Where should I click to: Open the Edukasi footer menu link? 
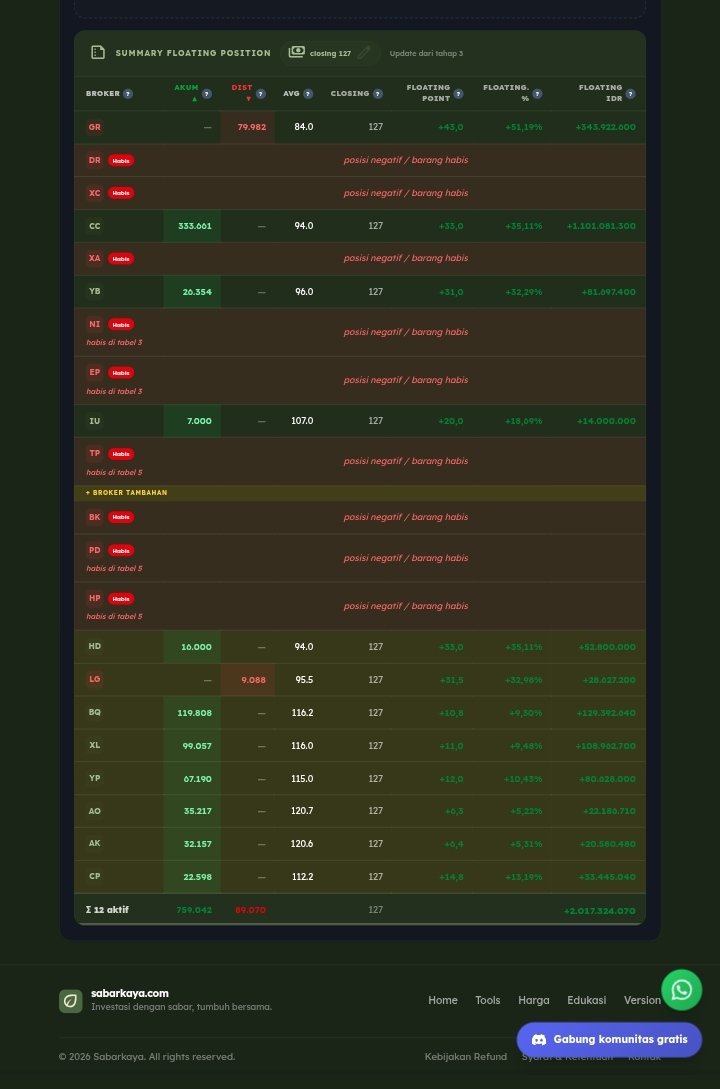[x=587, y=1000]
